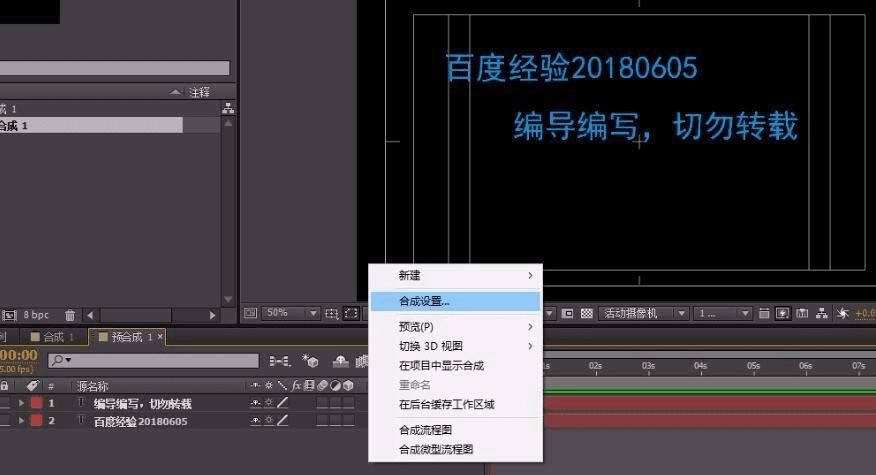Image resolution: width=876 pixels, height=475 pixels.
Task: Click the project panel right scroll arrow
Action: tap(212, 315)
